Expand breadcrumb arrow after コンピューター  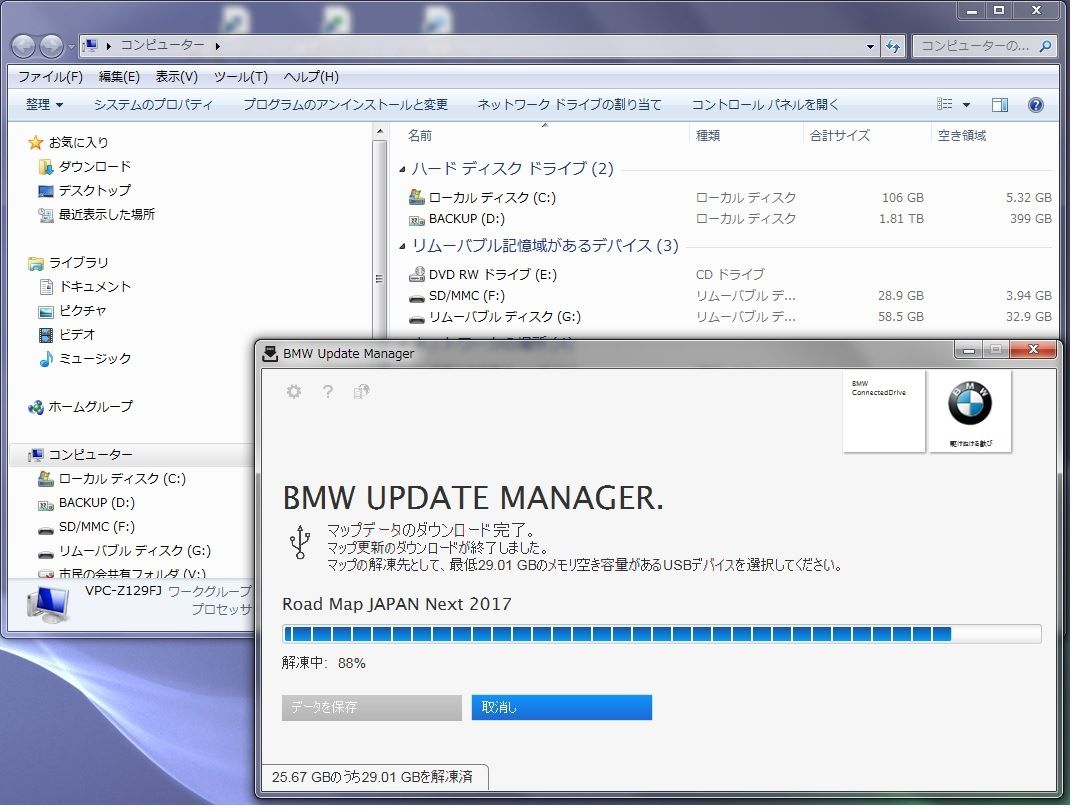pyautogui.click(x=219, y=47)
